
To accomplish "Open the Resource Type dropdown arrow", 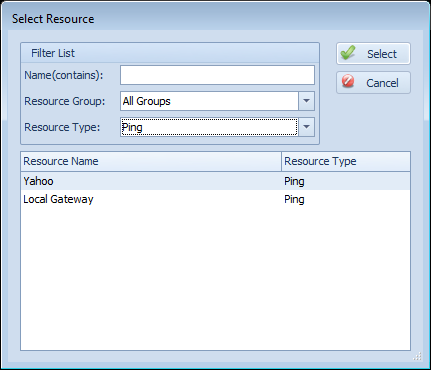I will pos(307,127).
